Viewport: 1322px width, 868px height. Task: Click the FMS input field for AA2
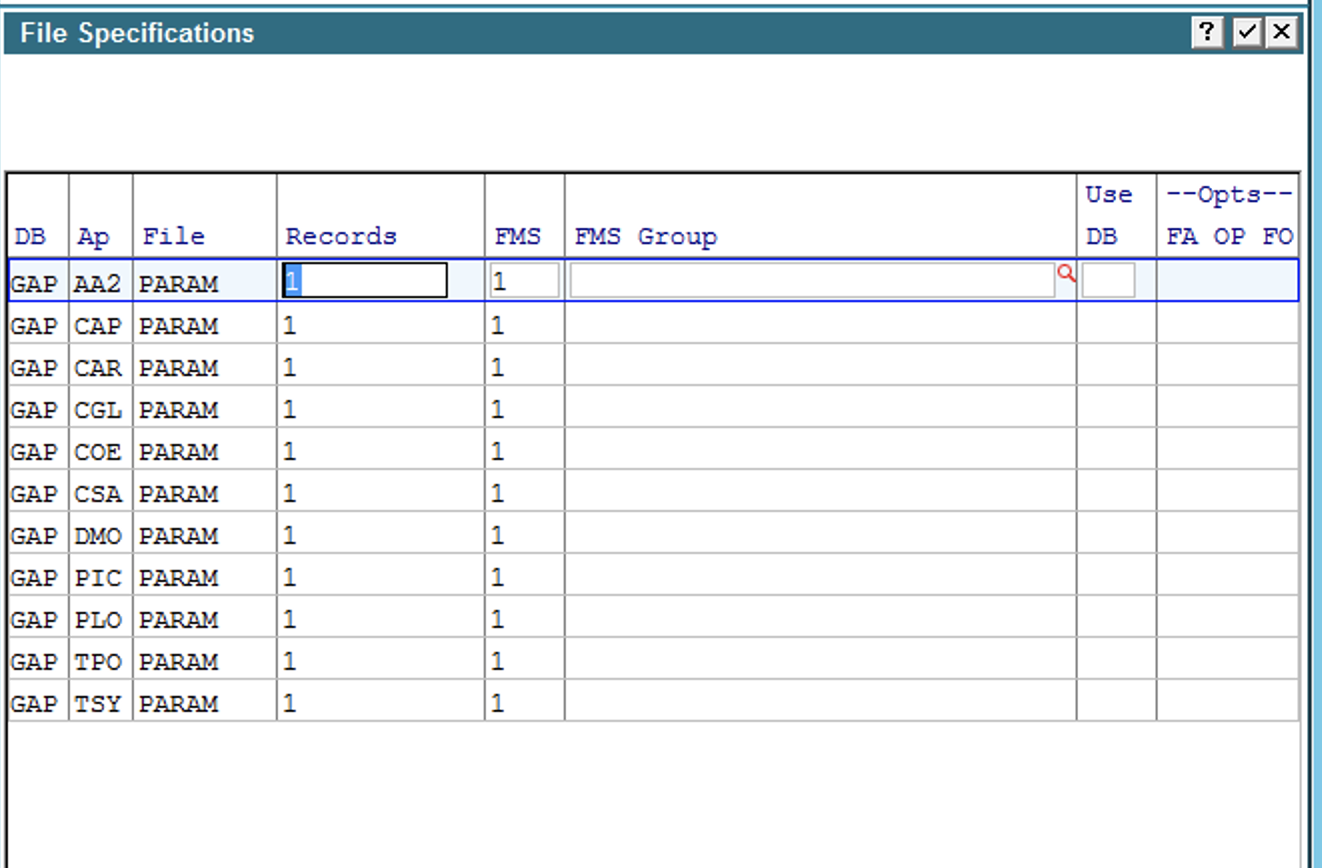pos(524,281)
